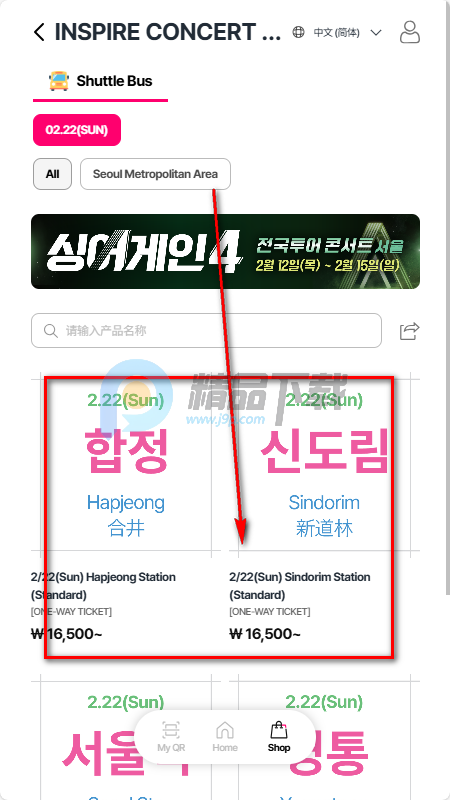Screen dimensions: 450x800
Task: Expand the language dropdown chevron
Action: [376, 33]
